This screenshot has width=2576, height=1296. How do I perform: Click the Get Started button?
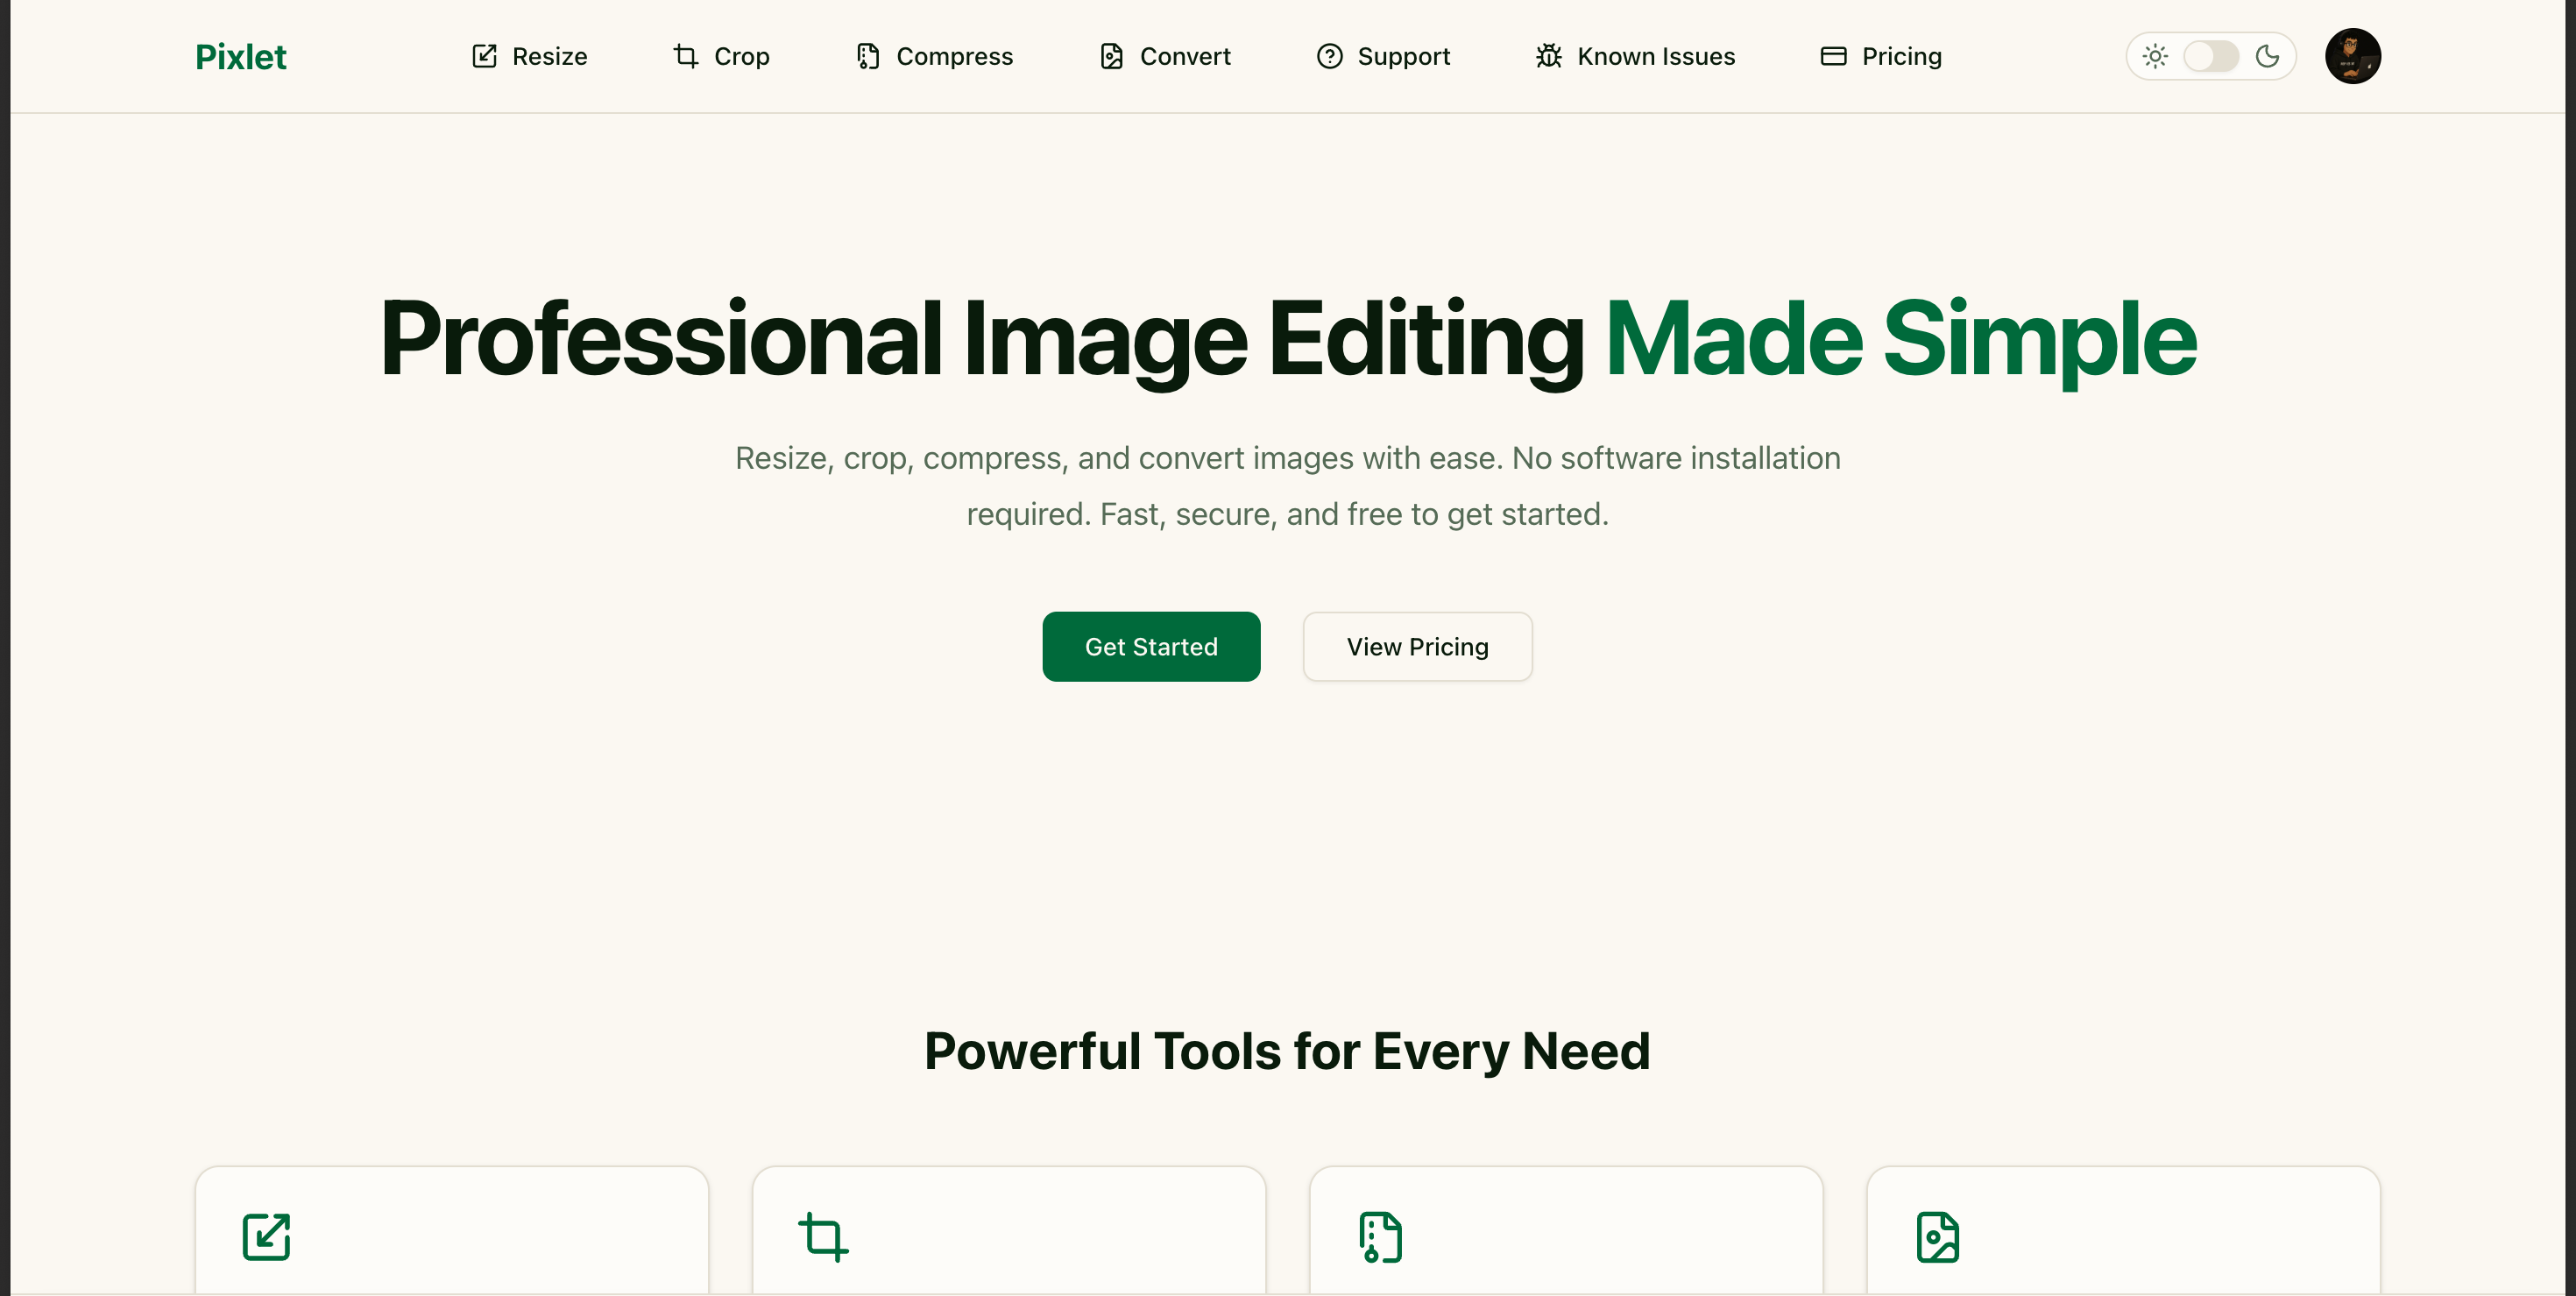tap(1151, 646)
